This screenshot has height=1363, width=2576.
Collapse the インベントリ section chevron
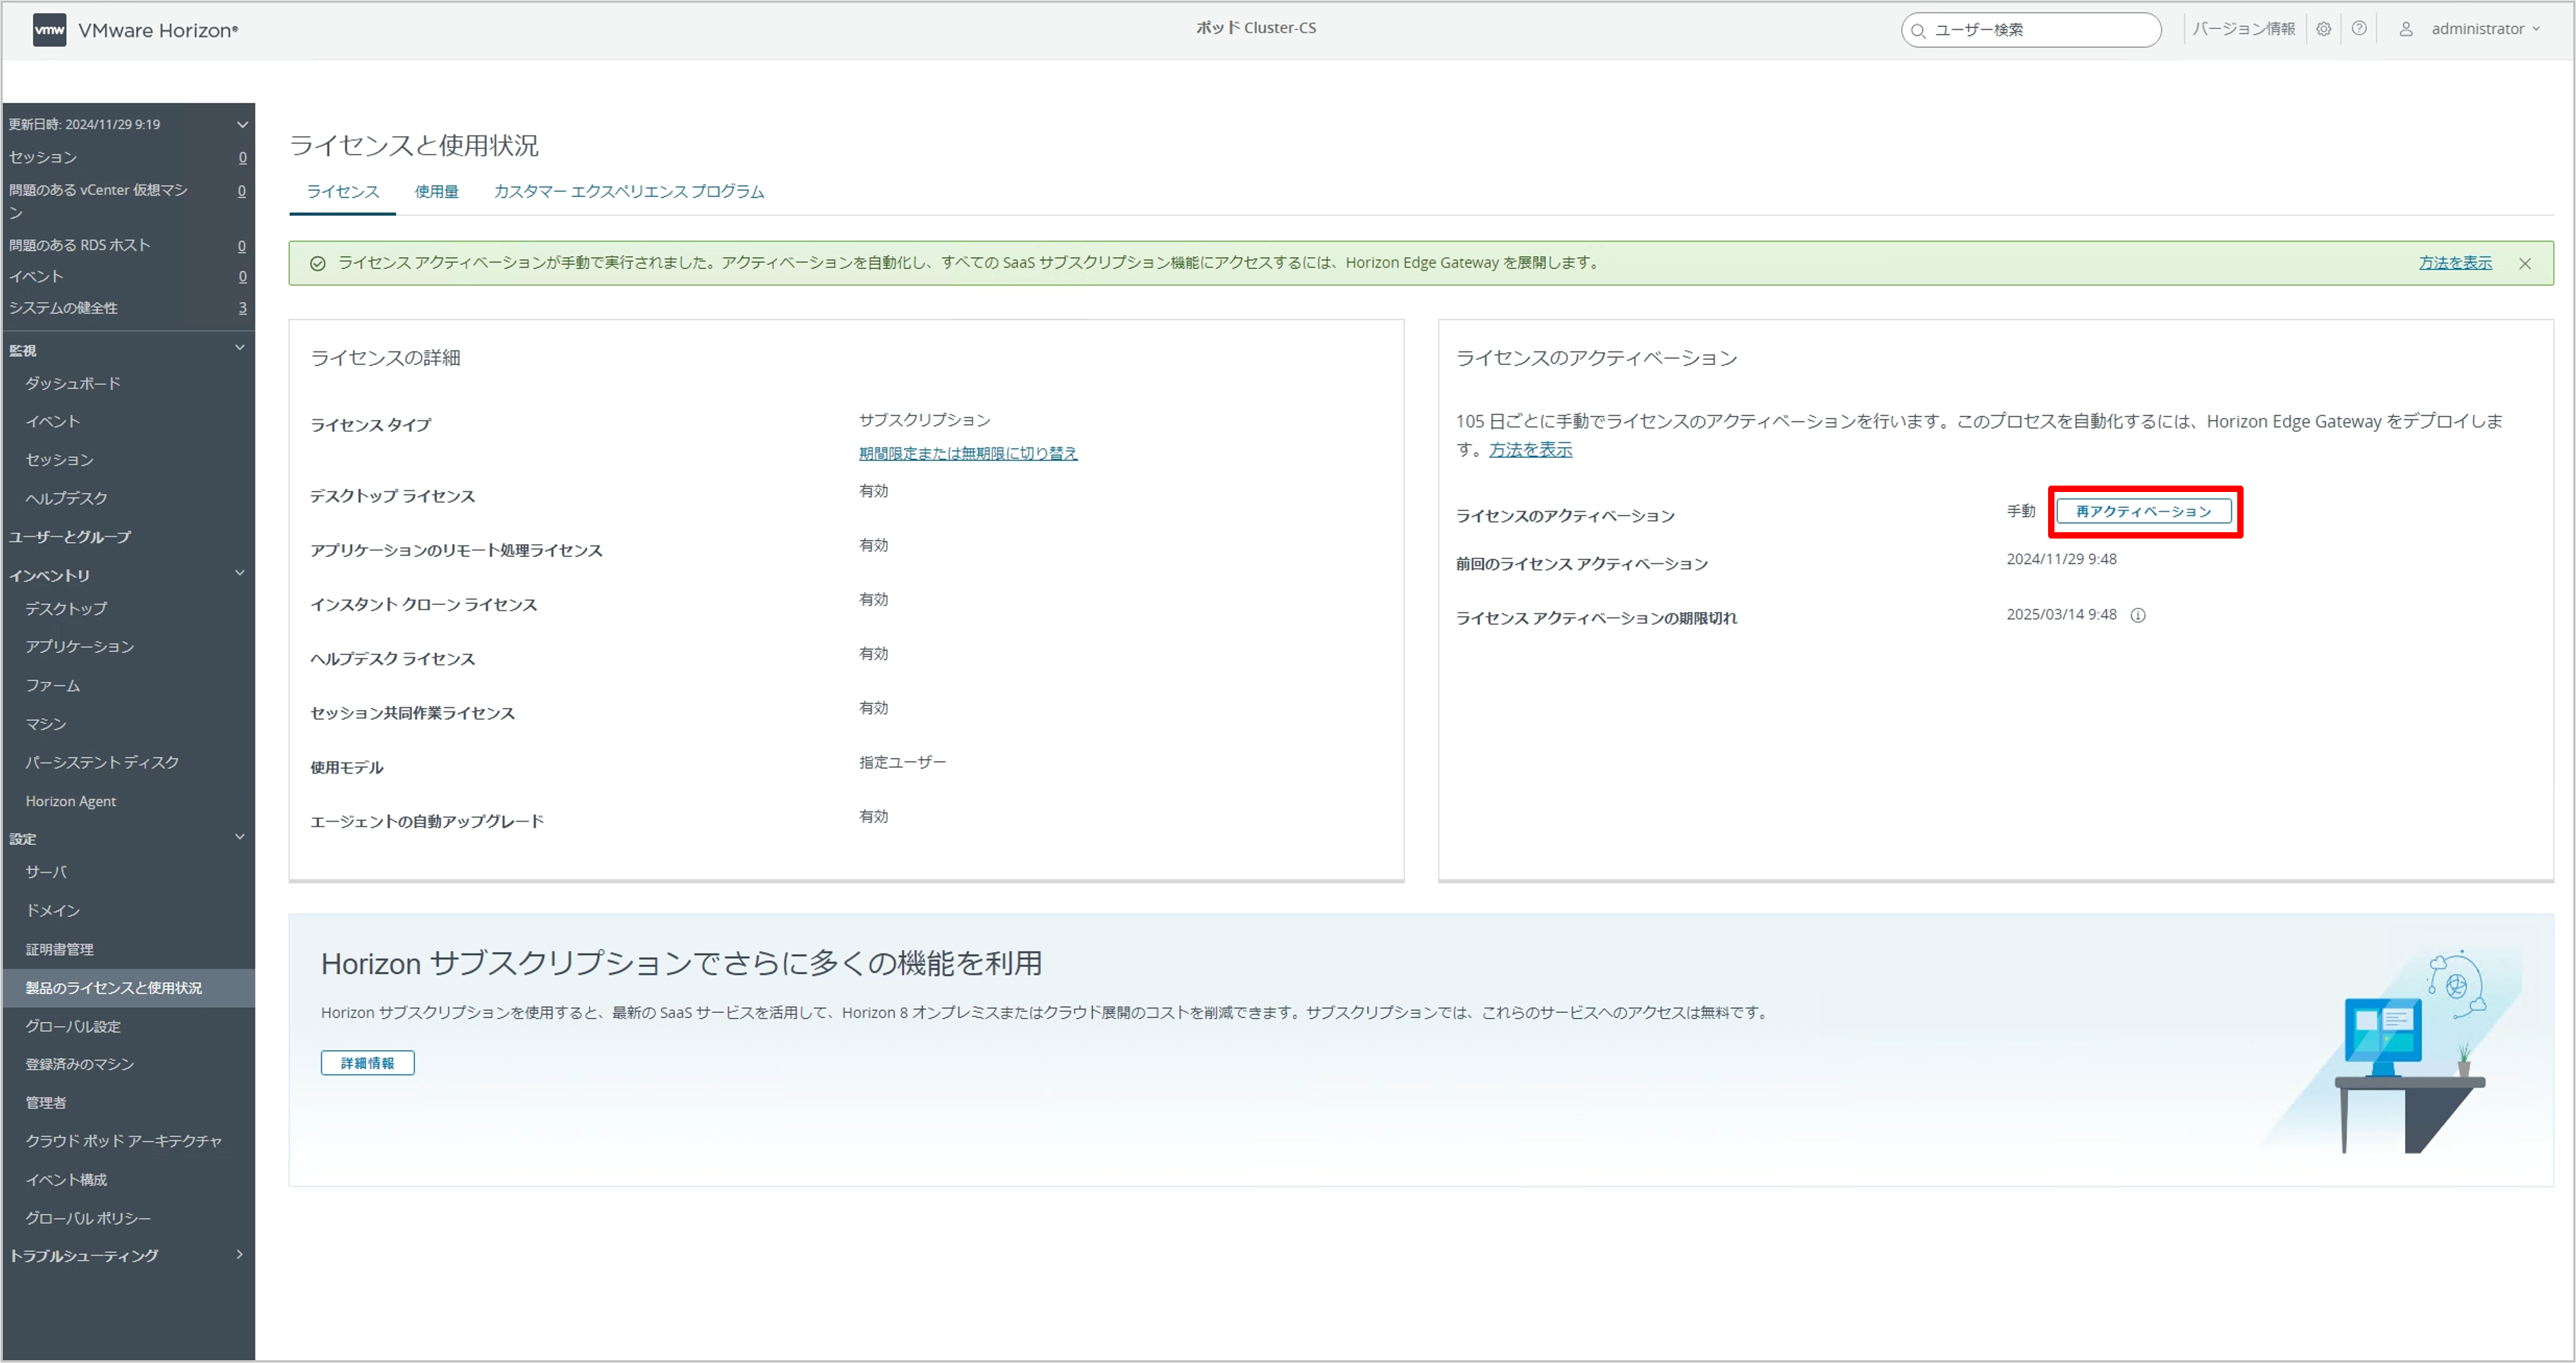[x=240, y=573]
